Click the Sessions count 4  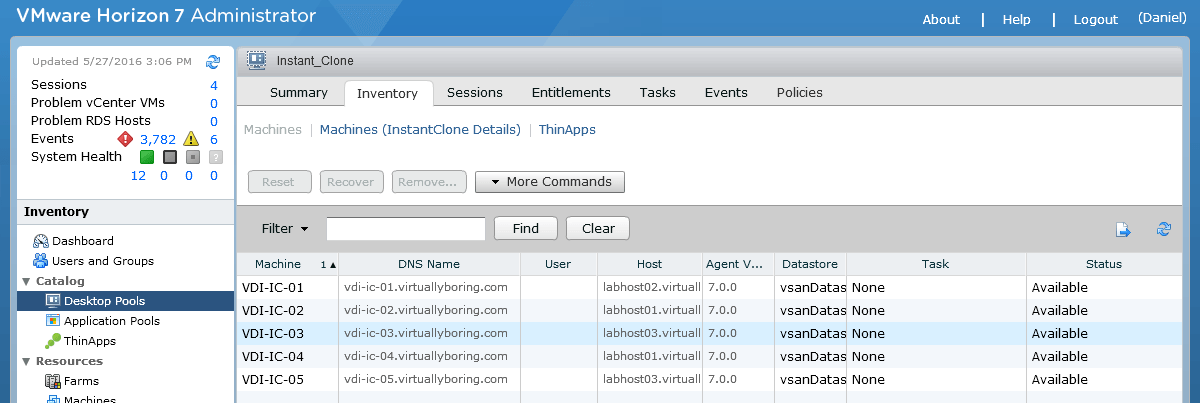click(x=214, y=85)
